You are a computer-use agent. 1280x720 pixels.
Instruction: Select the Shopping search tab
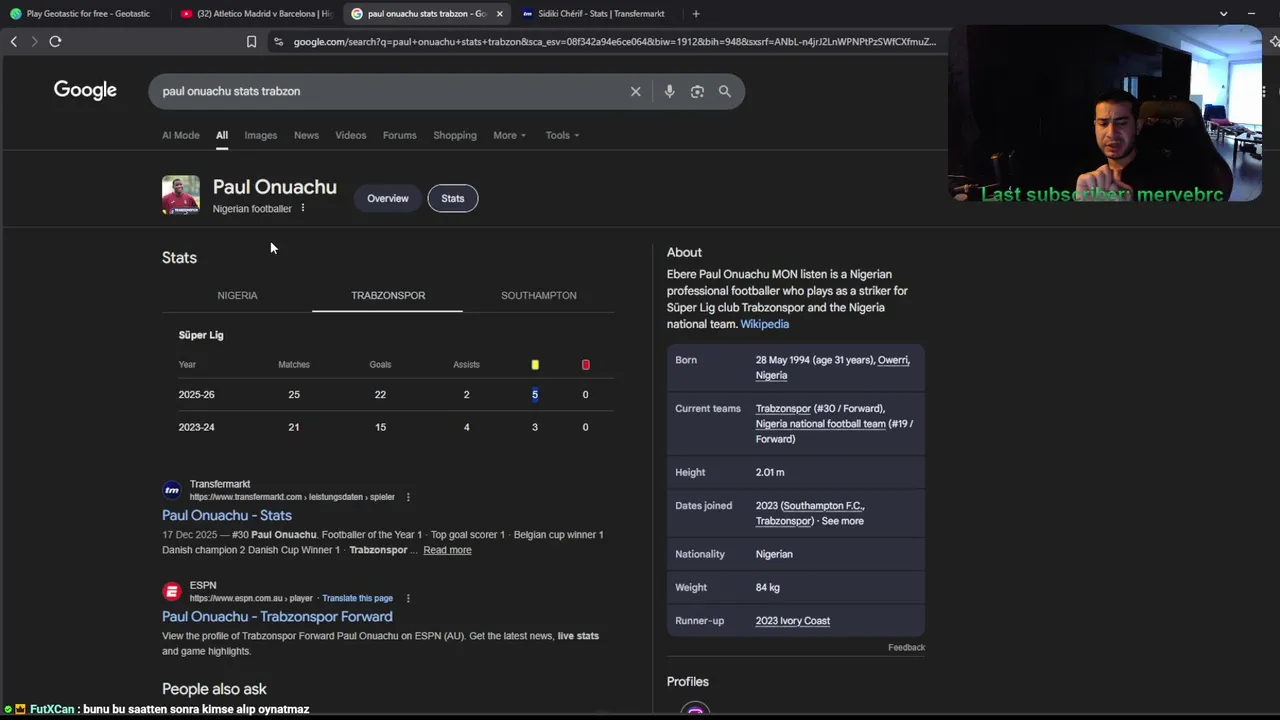coord(455,135)
